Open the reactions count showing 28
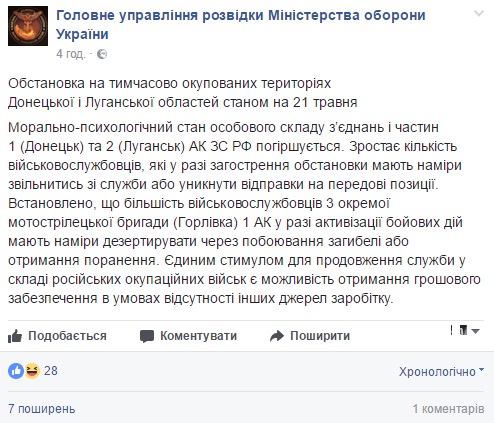Screen dimensions: 494x423 point(51,371)
